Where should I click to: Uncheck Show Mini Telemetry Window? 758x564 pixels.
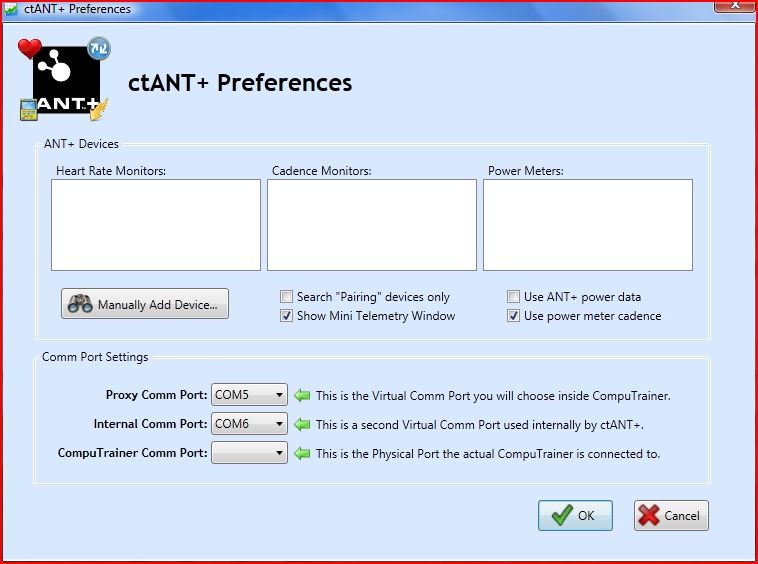click(286, 316)
